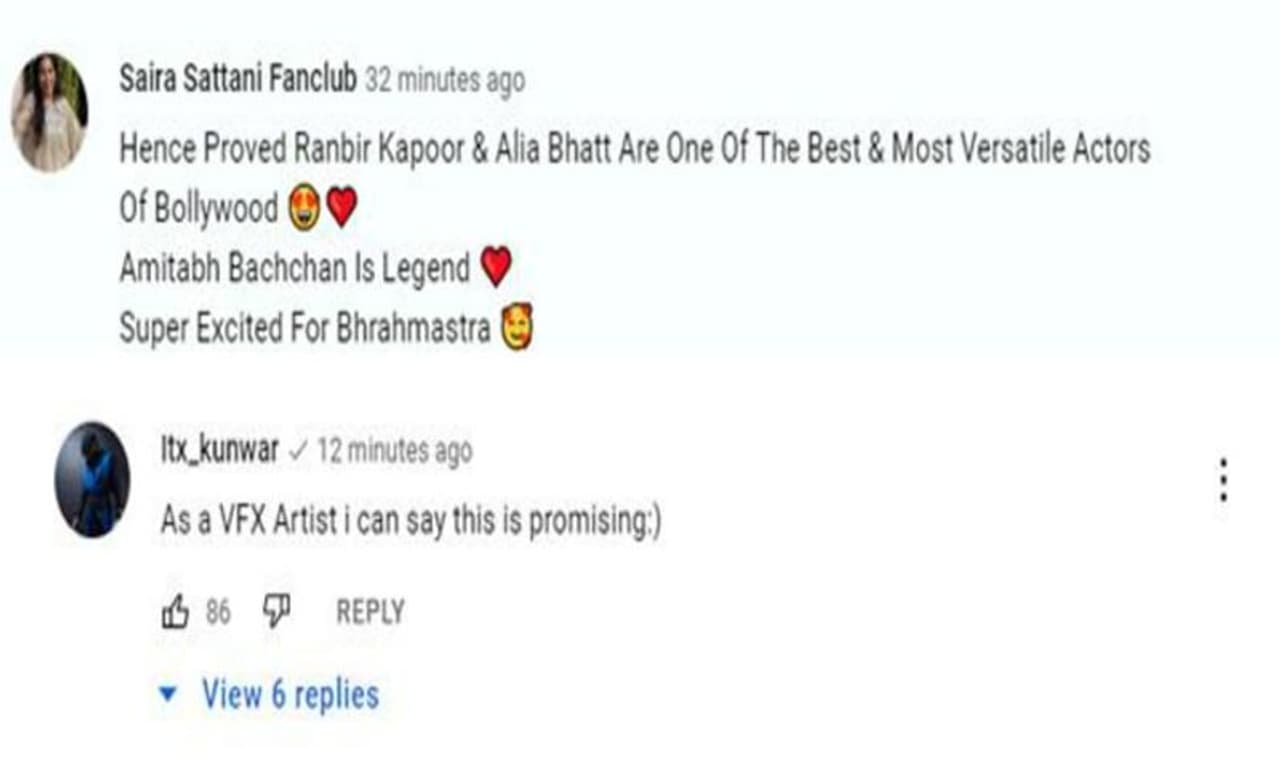Viewport: 1280px width, 757px height.
Task: Click the 12 minutes ago timestamp
Action: pos(394,451)
